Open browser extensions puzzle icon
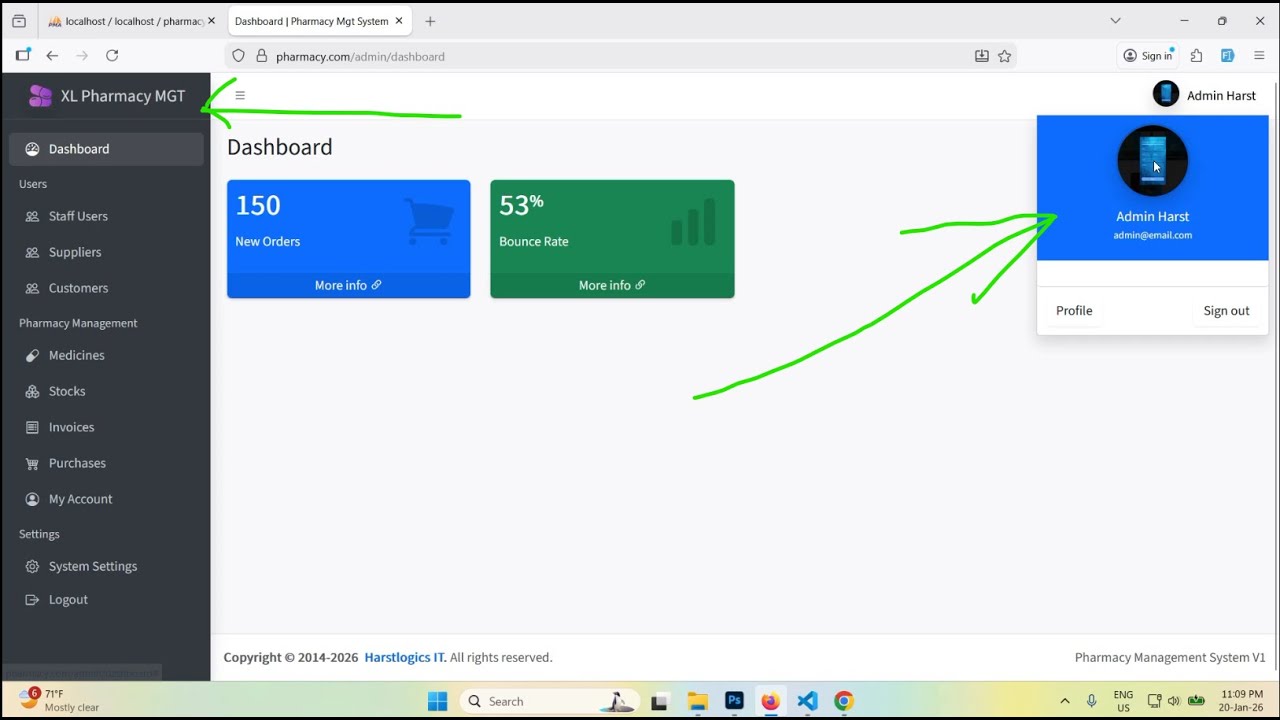Screen dimensions: 1280x720 1196,56
